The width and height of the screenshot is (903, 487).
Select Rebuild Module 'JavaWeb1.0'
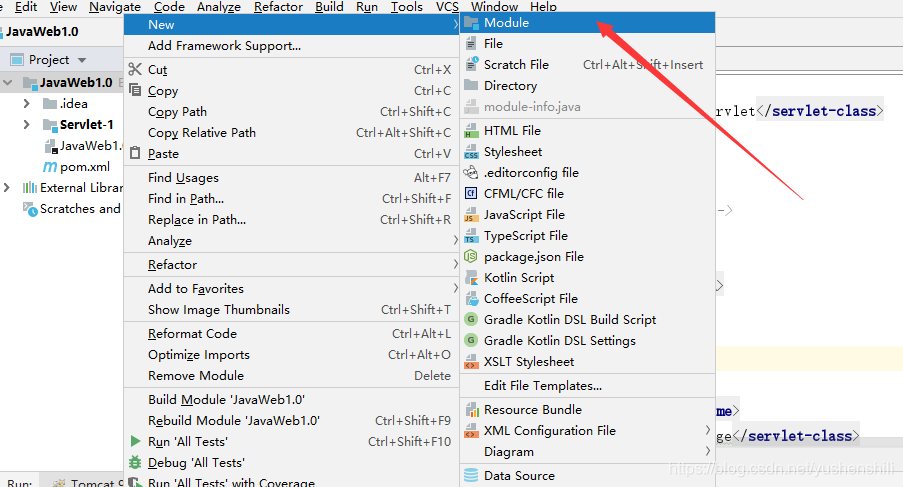pos(291,421)
